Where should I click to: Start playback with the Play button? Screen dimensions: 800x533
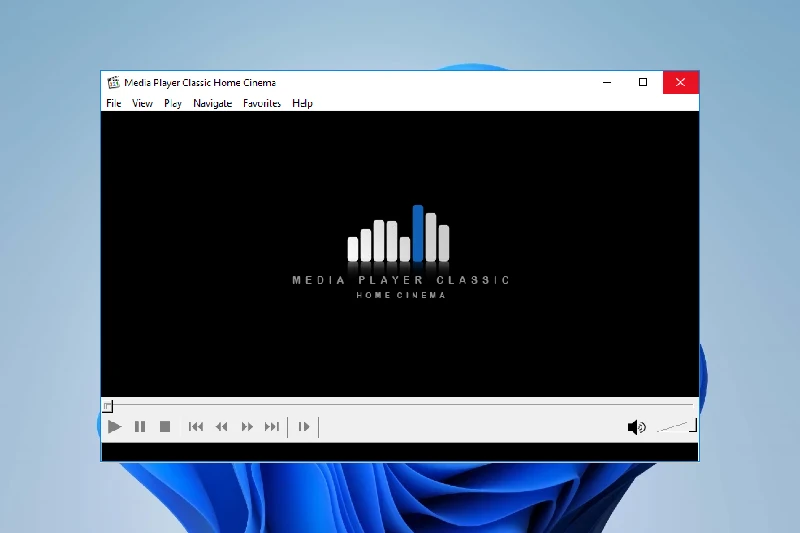click(x=114, y=427)
